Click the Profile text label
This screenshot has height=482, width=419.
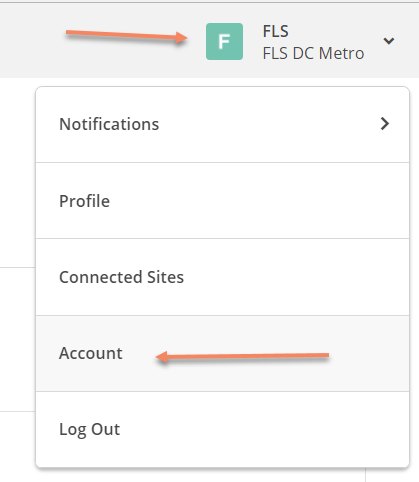pyautogui.click(x=84, y=201)
